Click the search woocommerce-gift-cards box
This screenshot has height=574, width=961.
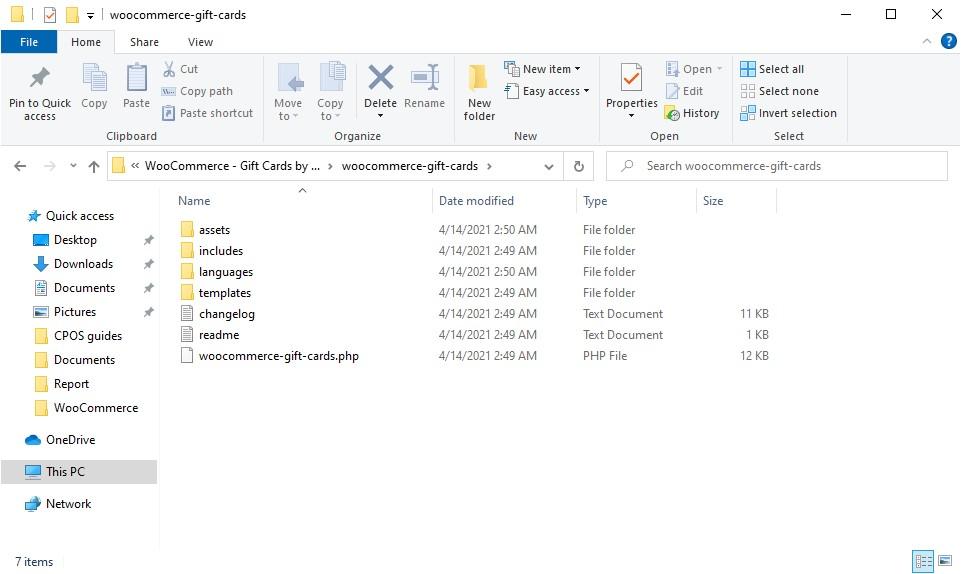(777, 166)
